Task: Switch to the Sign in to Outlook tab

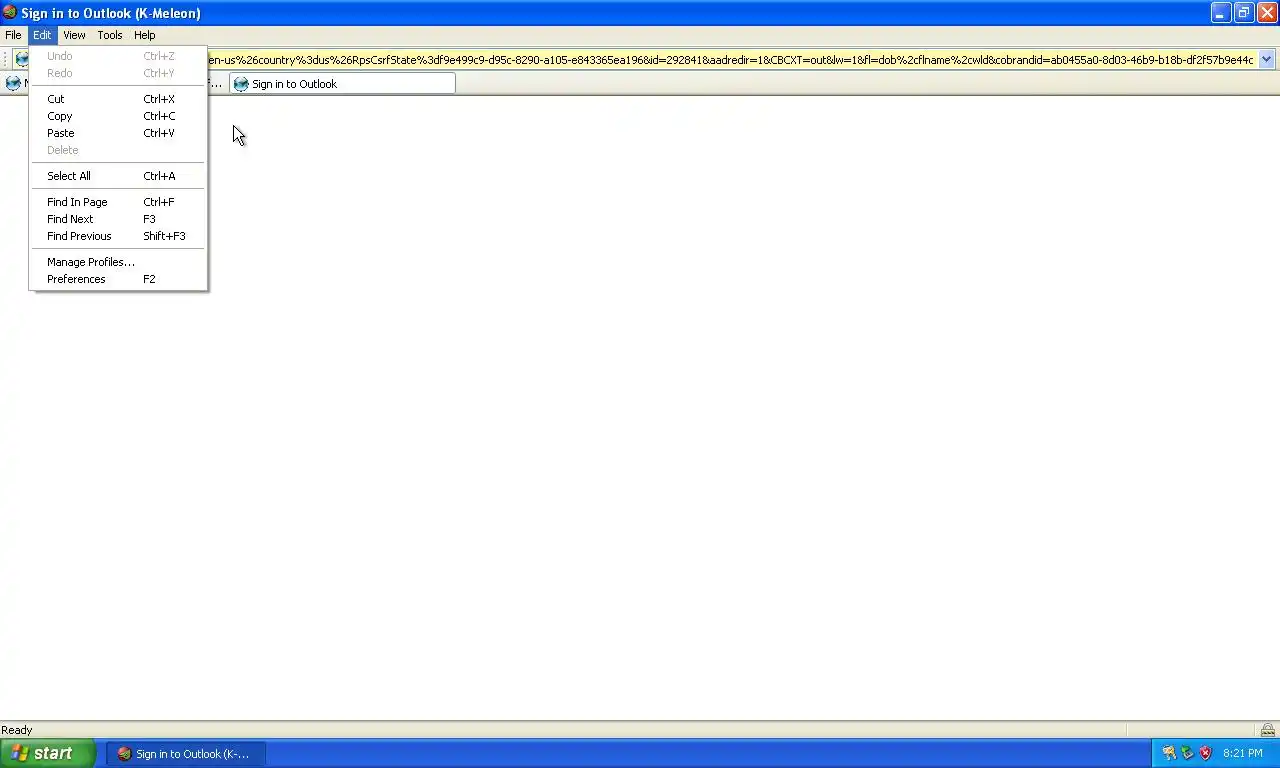Action: coord(342,84)
